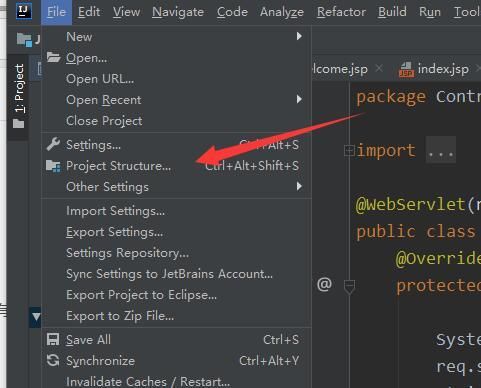Screen dimensions: 481x388
Task: Collapse the tree node with the down triangle
Action: pyautogui.click(x=36, y=316)
